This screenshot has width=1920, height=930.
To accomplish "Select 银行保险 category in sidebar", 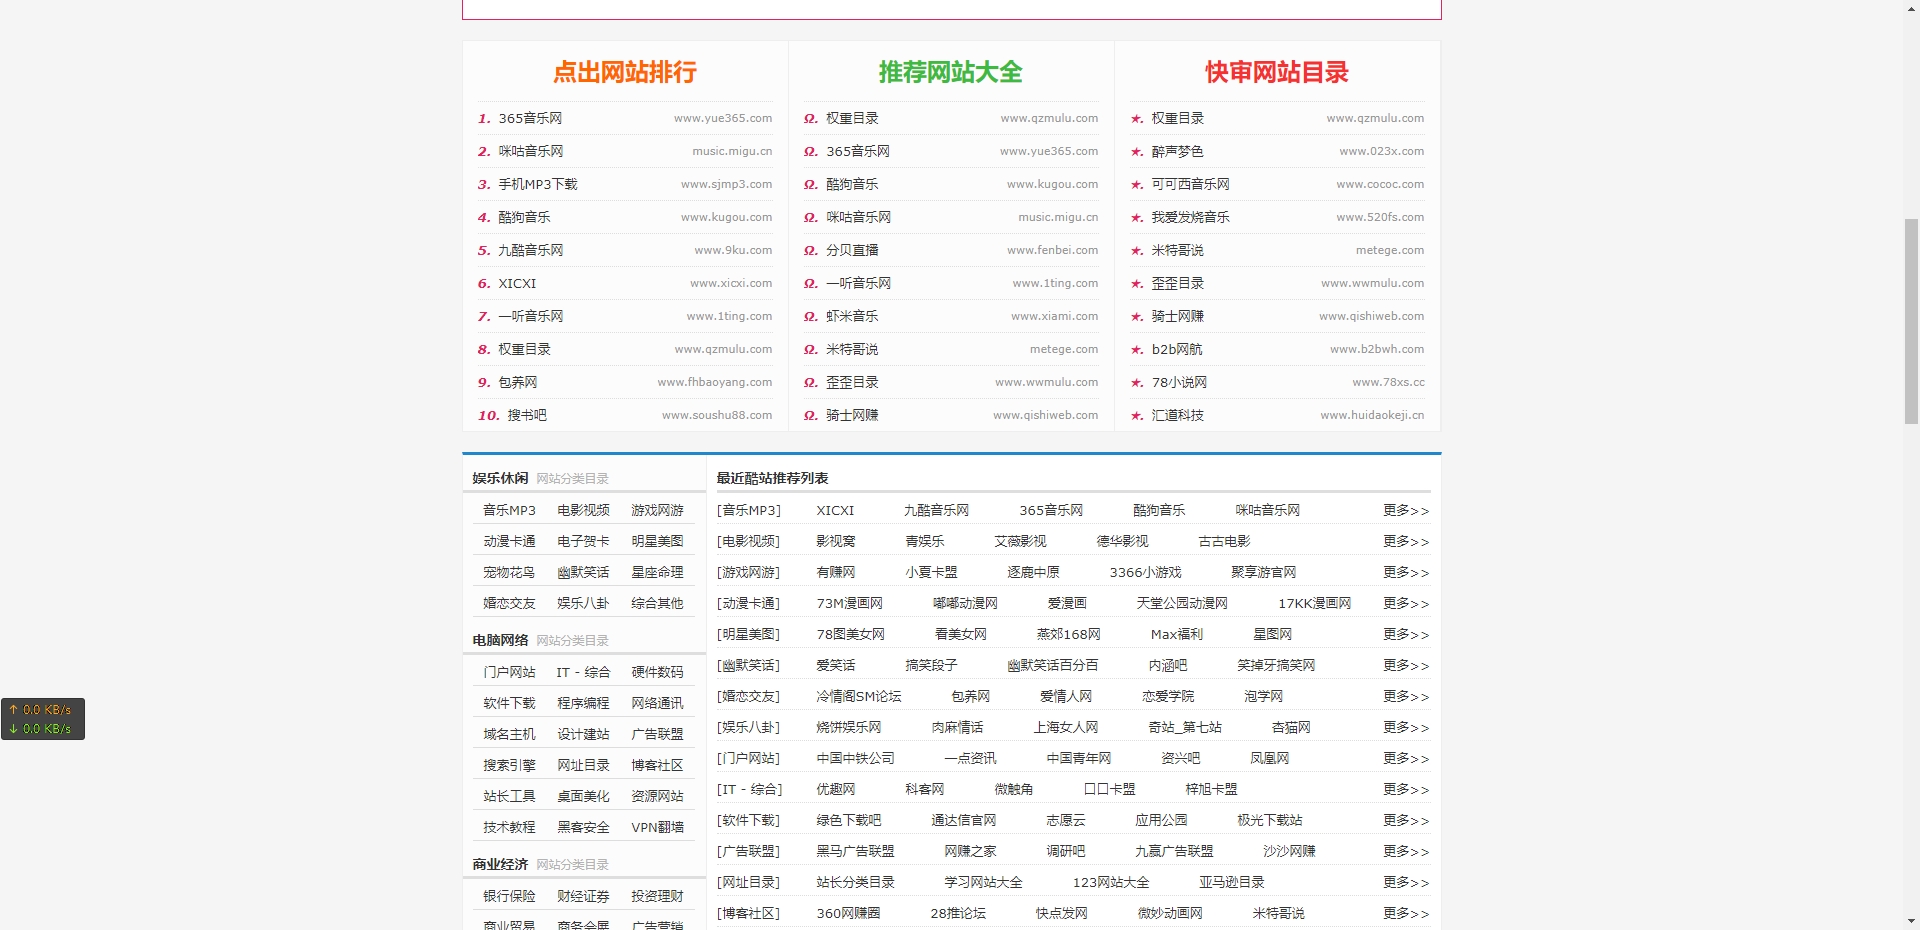I will pos(509,896).
